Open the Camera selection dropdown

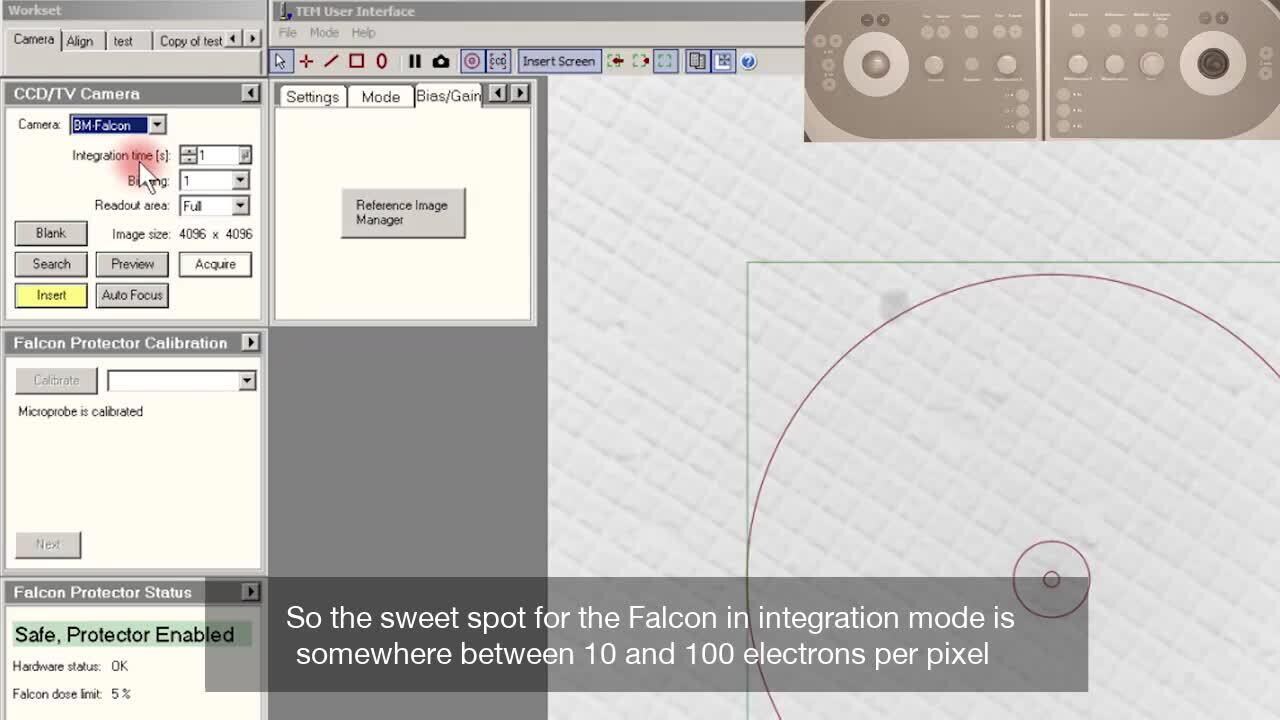157,125
